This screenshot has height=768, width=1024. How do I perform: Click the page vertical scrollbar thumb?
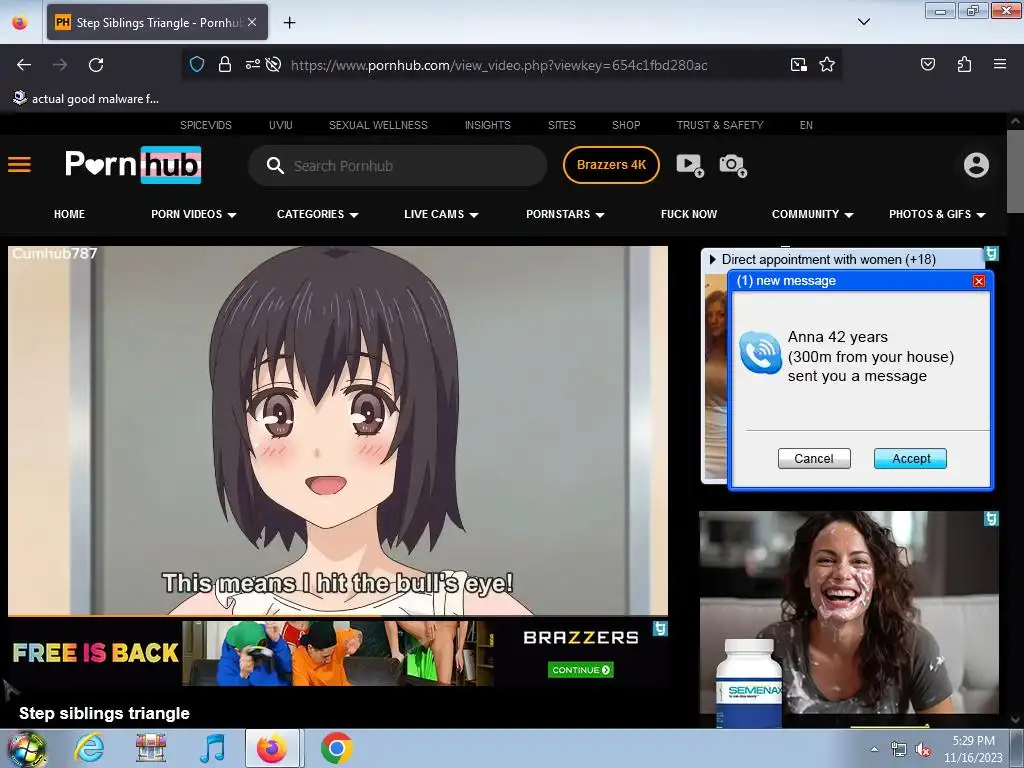click(x=1015, y=171)
